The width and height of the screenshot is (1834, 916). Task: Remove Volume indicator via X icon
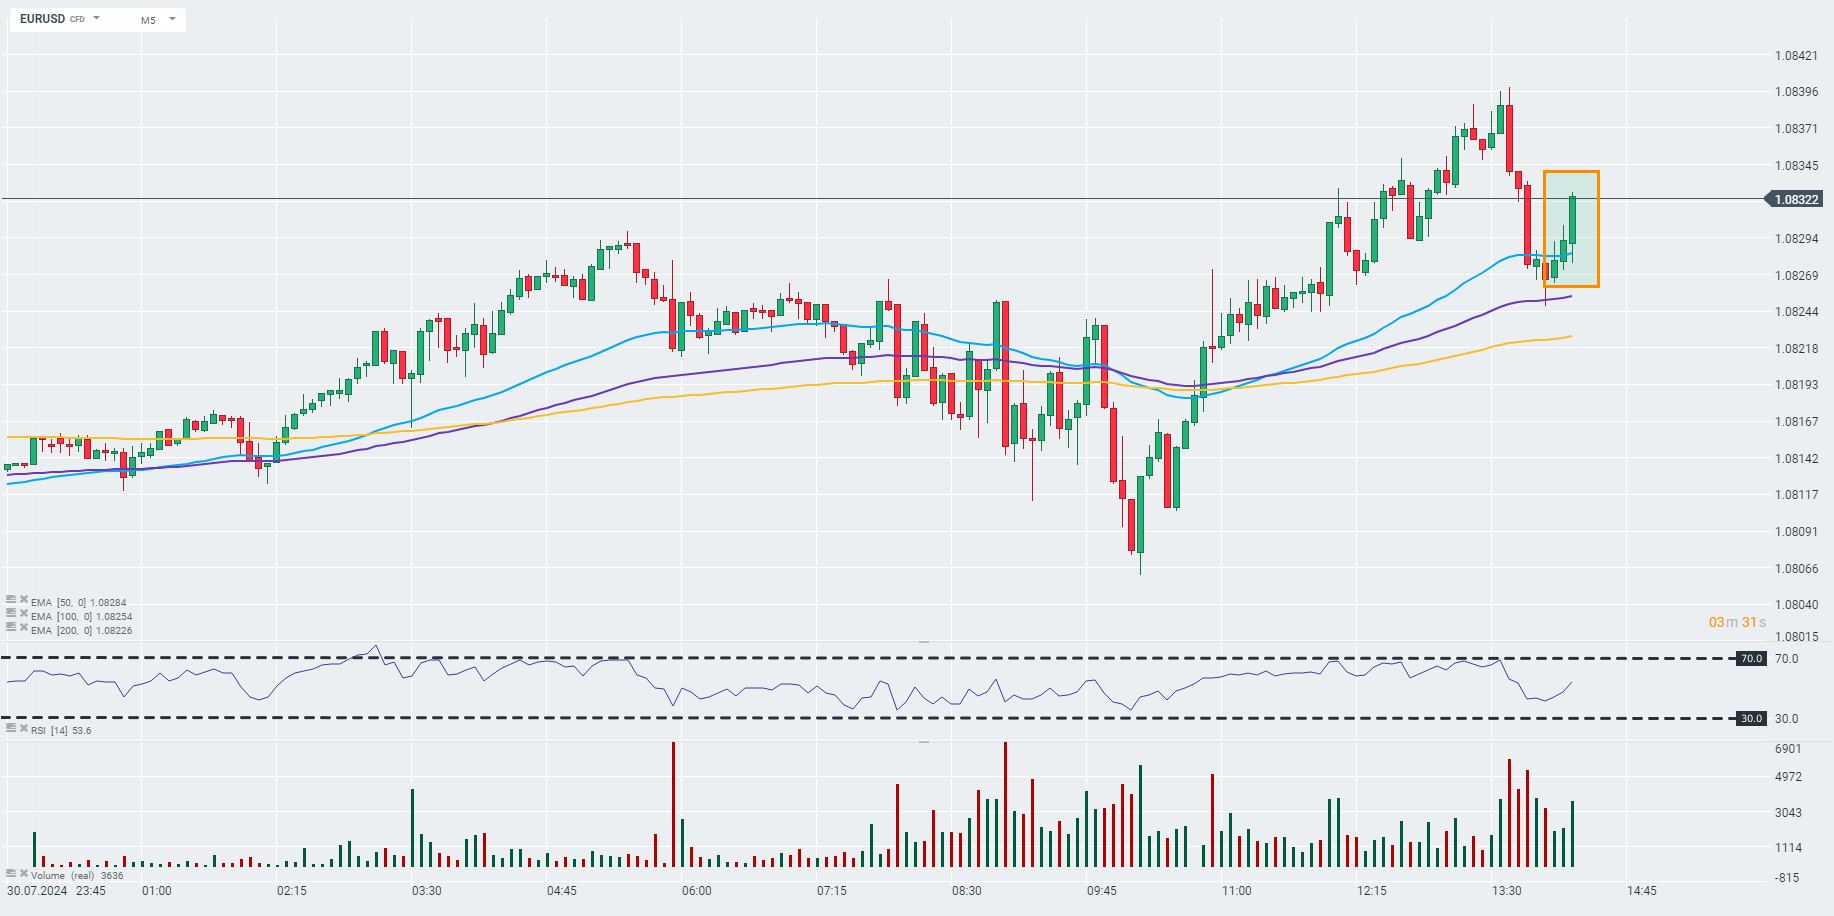[x=23, y=873]
